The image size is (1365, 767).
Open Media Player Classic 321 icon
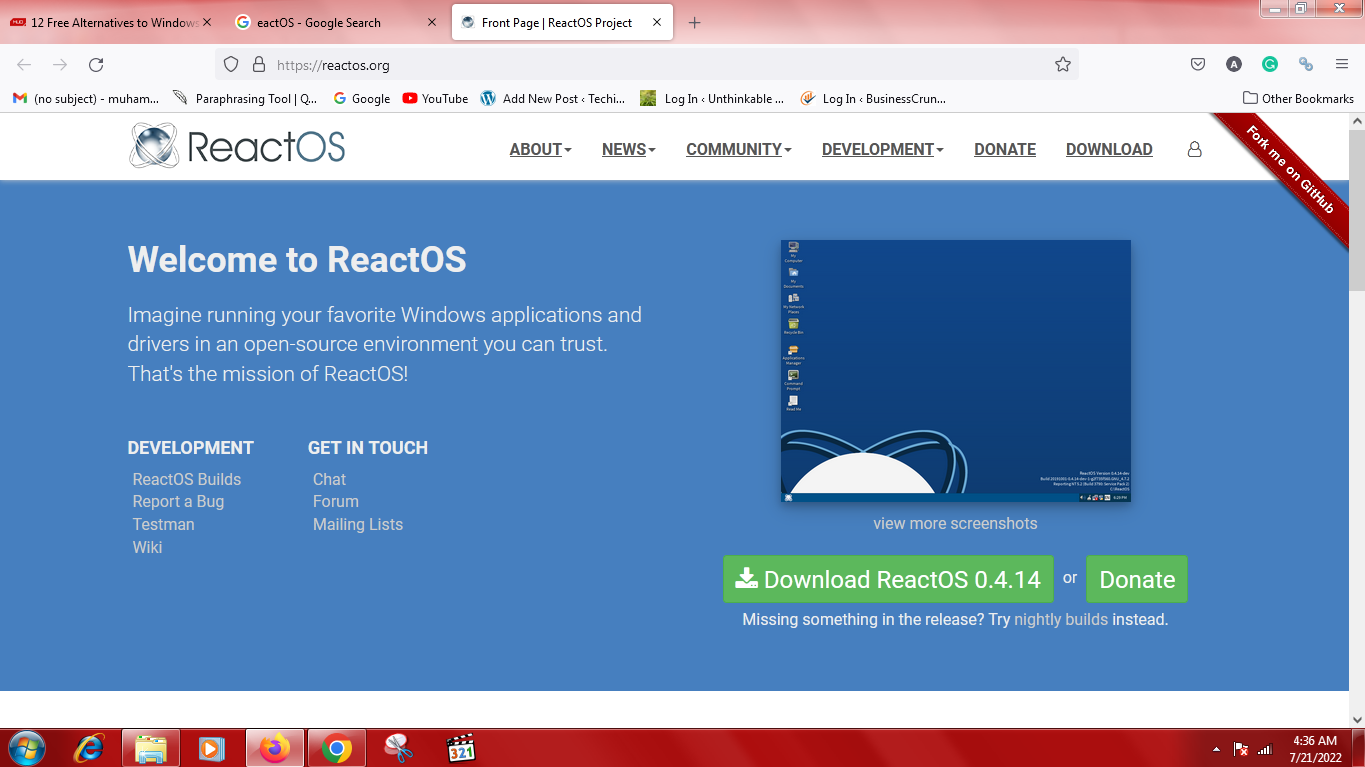(461, 748)
